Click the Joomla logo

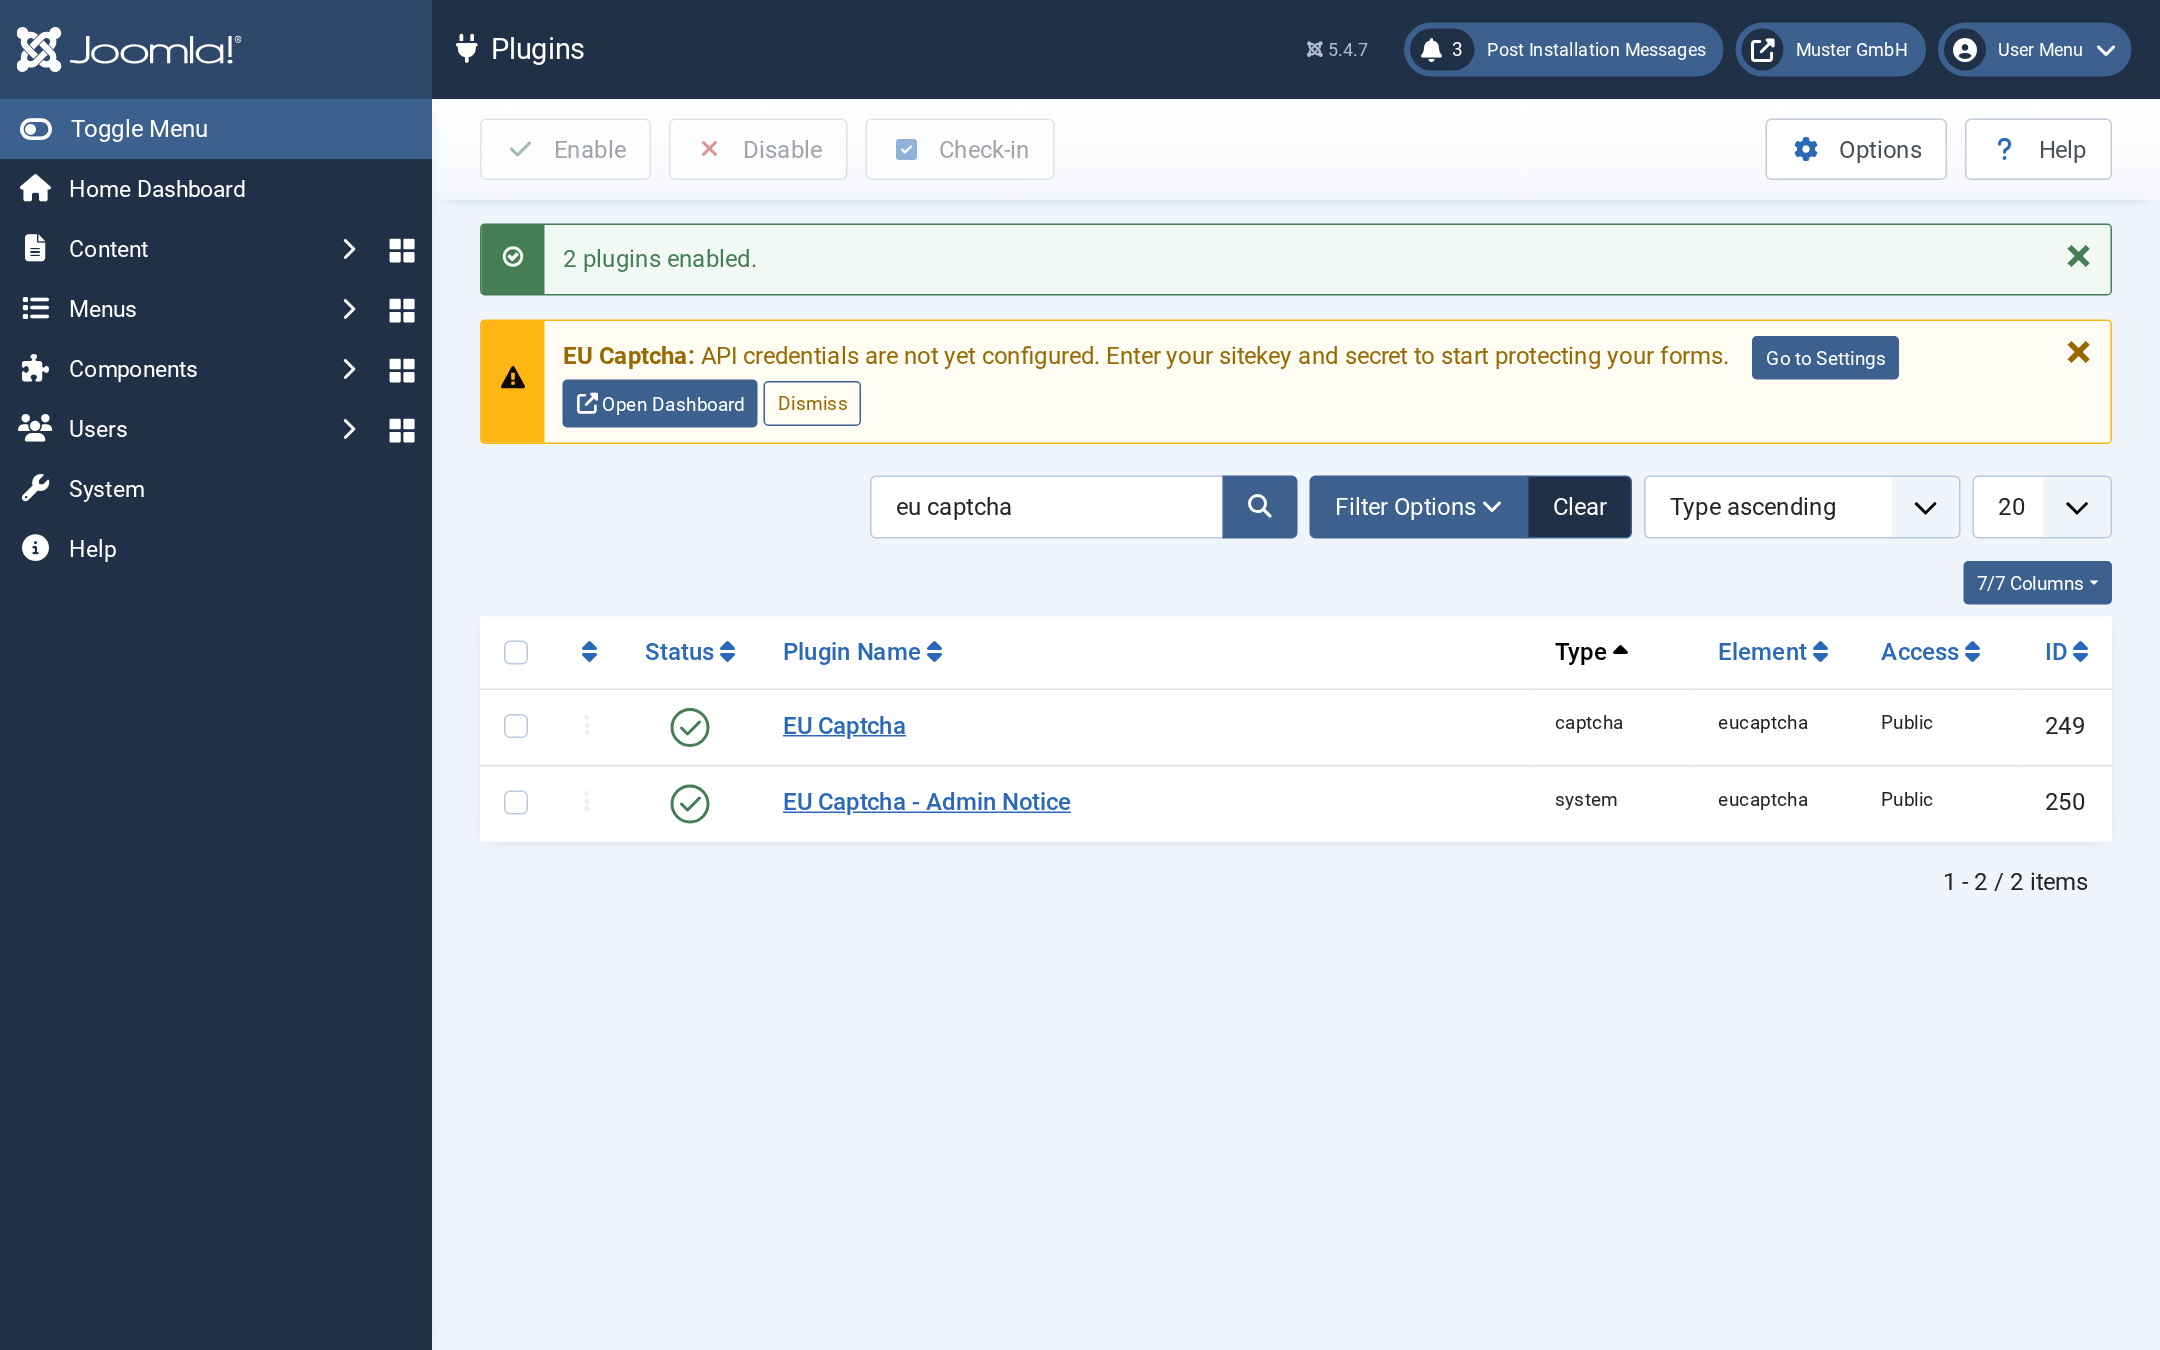[x=129, y=49]
